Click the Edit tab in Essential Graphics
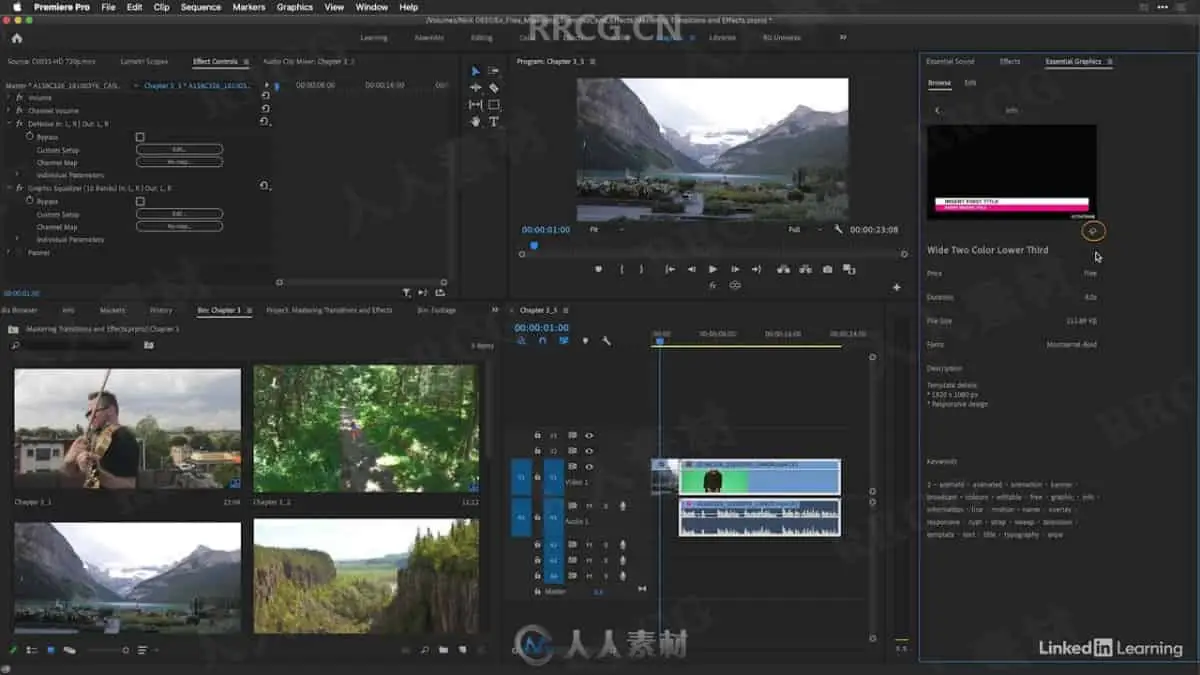The height and width of the screenshot is (675, 1200). pos(970,83)
